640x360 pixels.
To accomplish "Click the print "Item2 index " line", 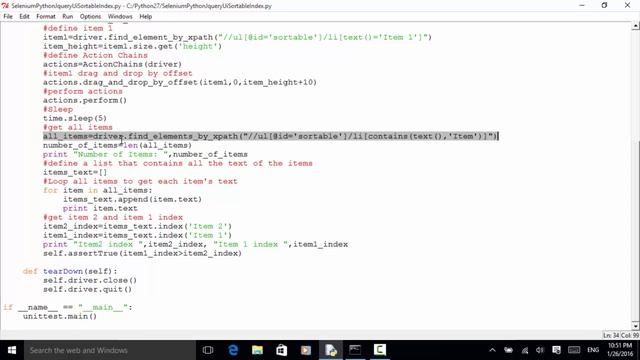I will click(x=196, y=244).
